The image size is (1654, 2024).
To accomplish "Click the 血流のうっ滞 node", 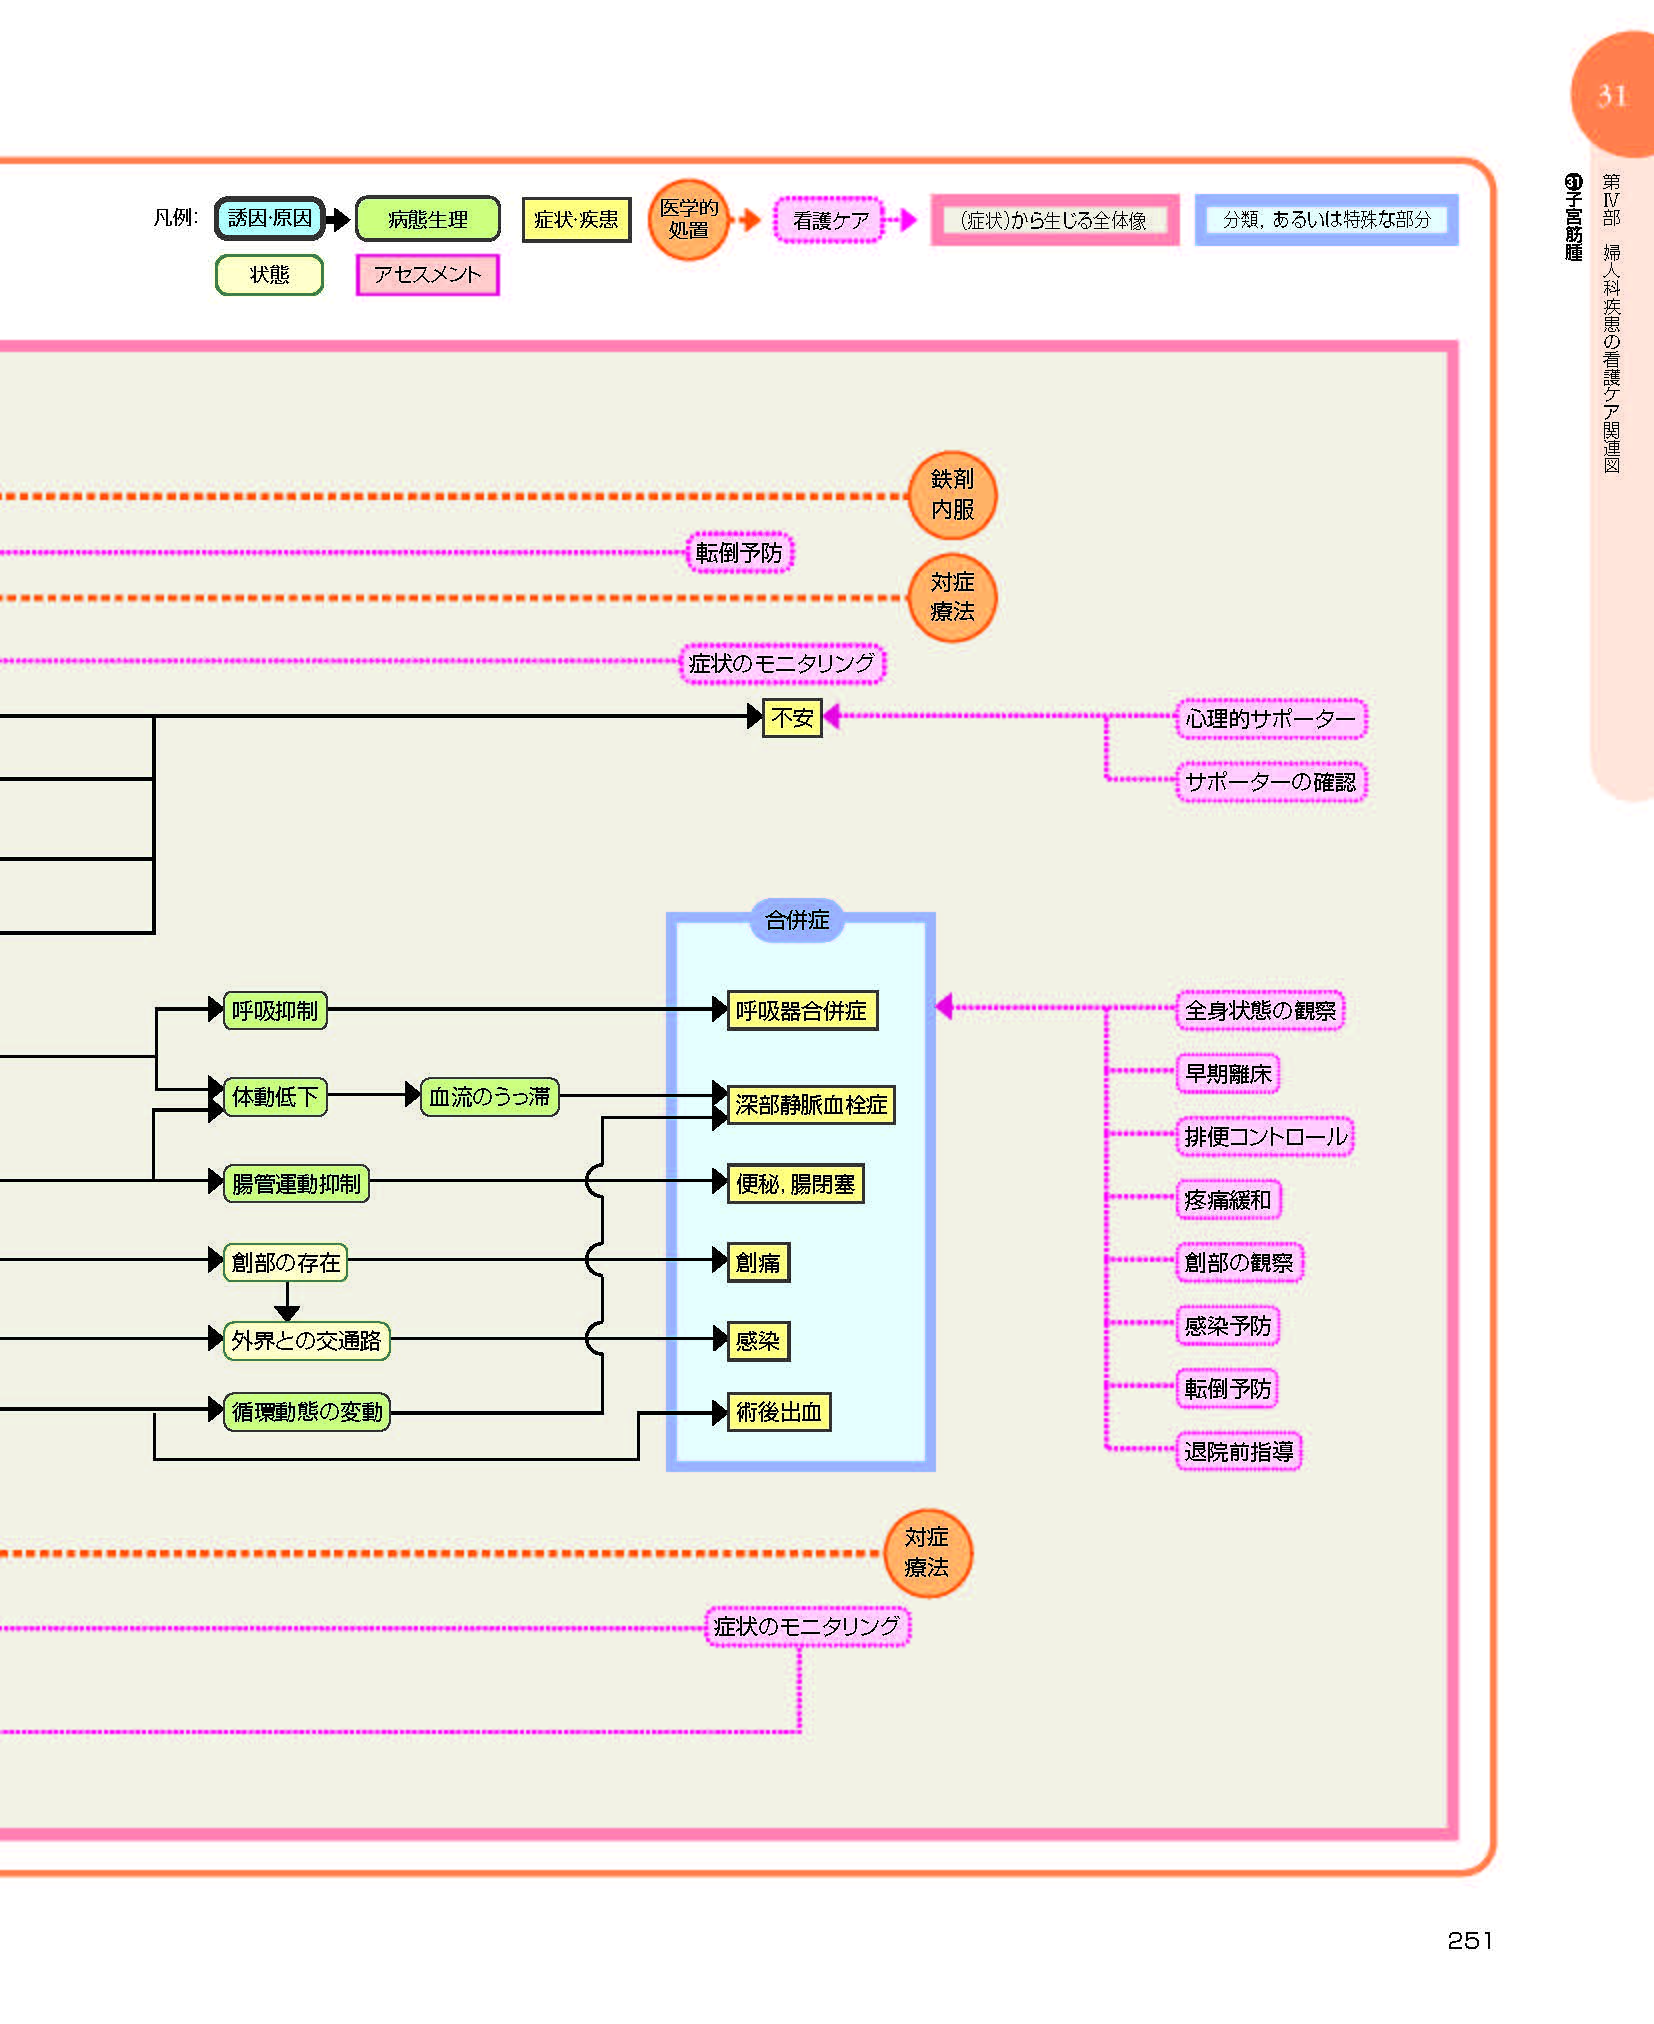I will (489, 1096).
